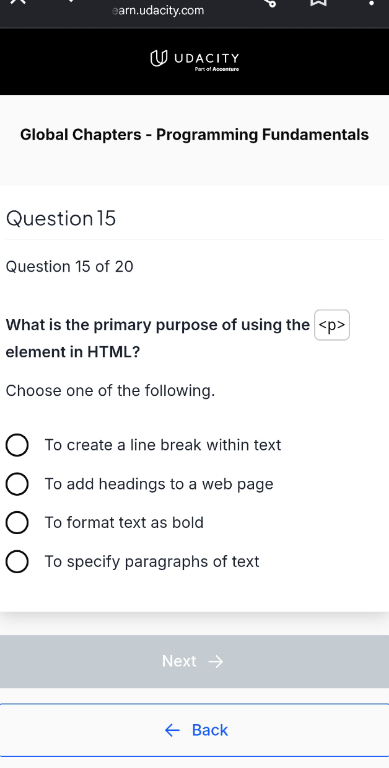The height and width of the screenshot is (768, 389).
Task: Click the right arrow beside Next
Action: [216, 662]
